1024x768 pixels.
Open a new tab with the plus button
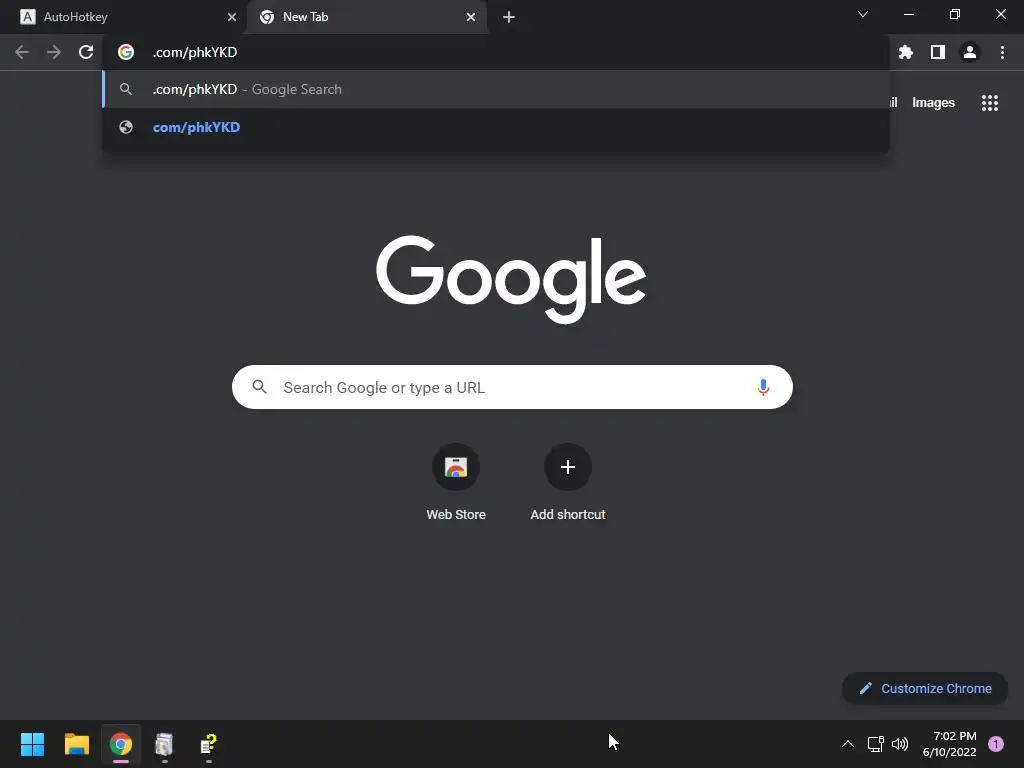509,17
